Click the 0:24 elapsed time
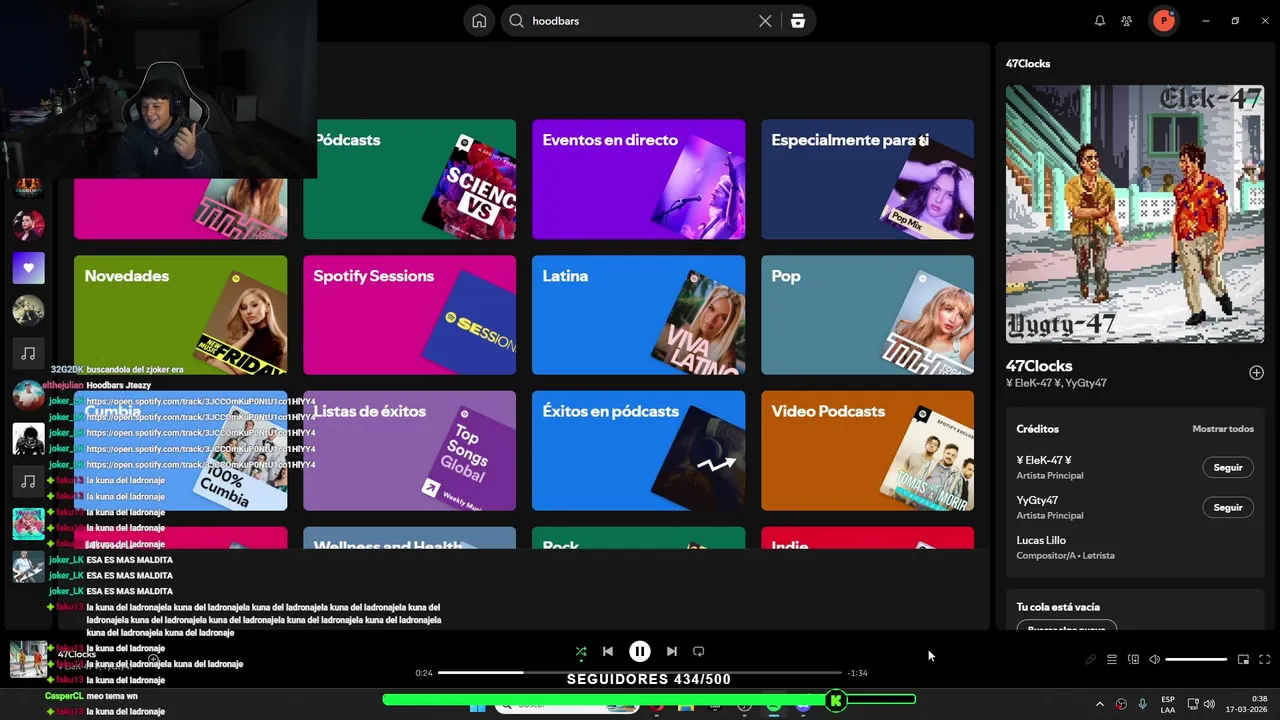The image size is (1280, 720). 424,673
